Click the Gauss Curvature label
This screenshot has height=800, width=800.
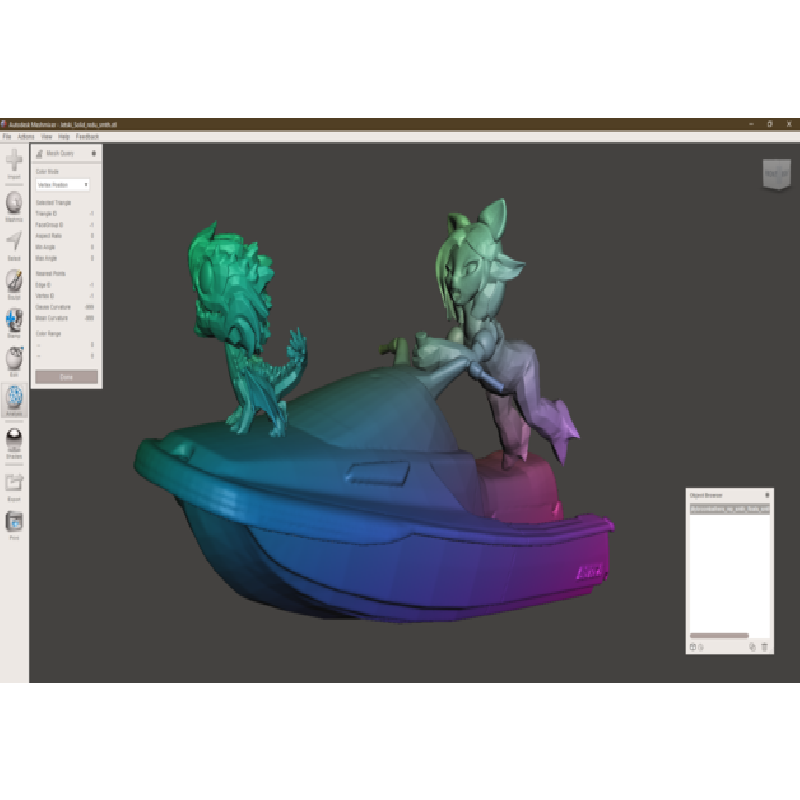(53, 307)
